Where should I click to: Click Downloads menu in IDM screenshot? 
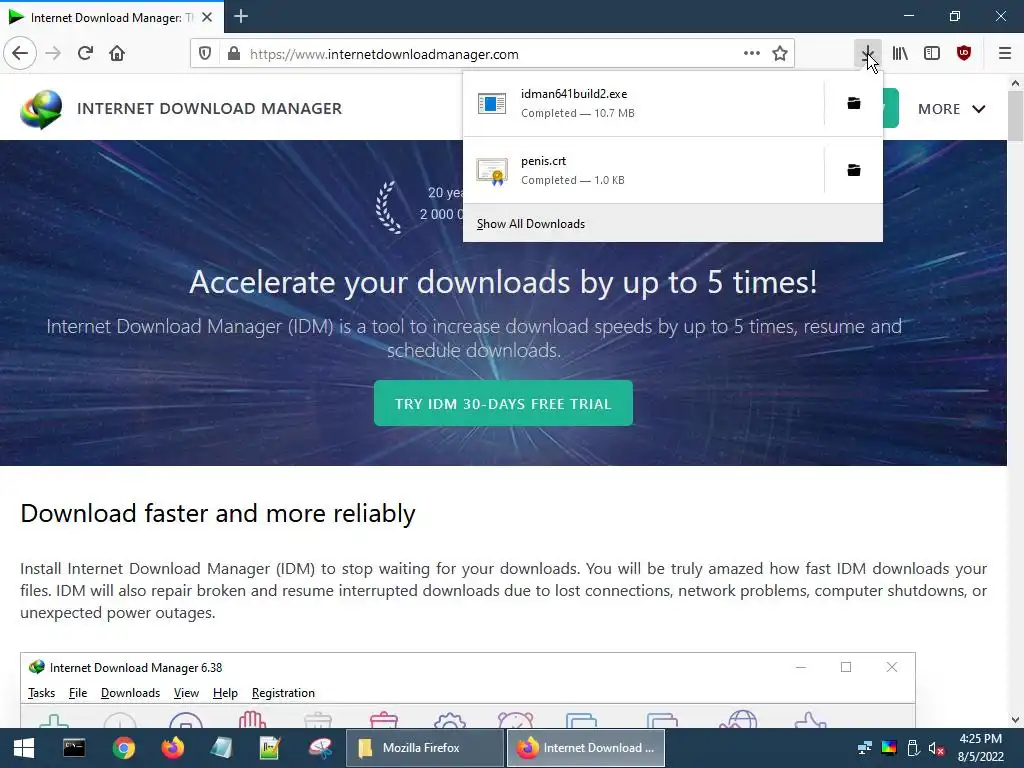(x=131, y=693)
